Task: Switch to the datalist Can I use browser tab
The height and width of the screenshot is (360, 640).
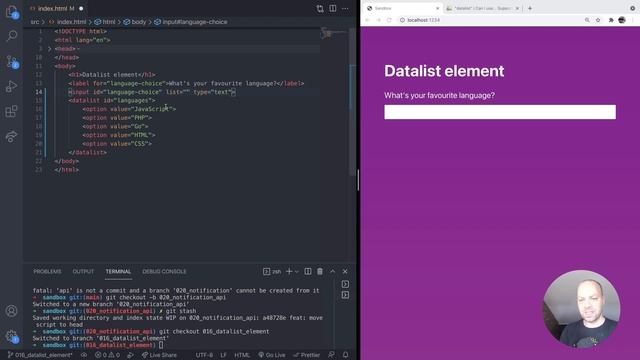Action: pos(482,8)
